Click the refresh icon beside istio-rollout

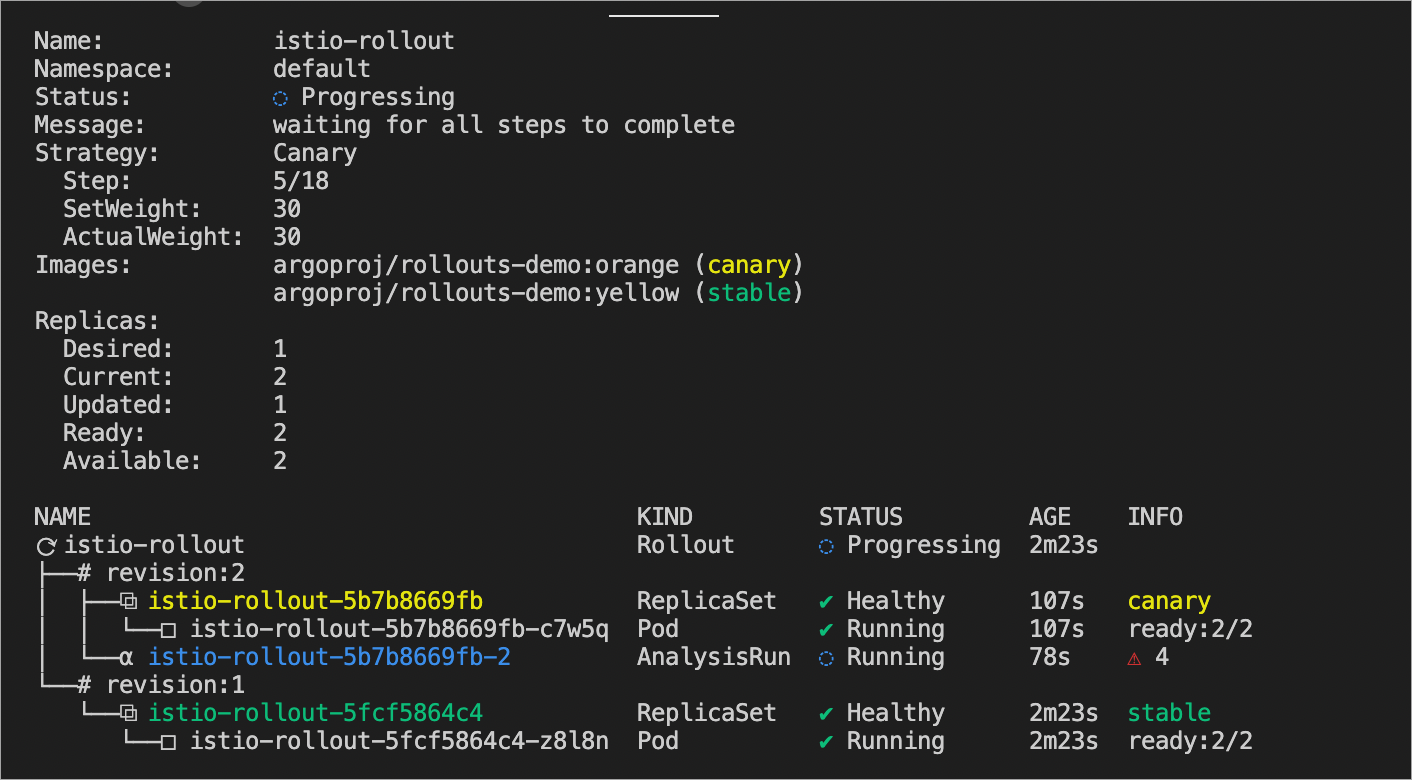coord(46,546)
